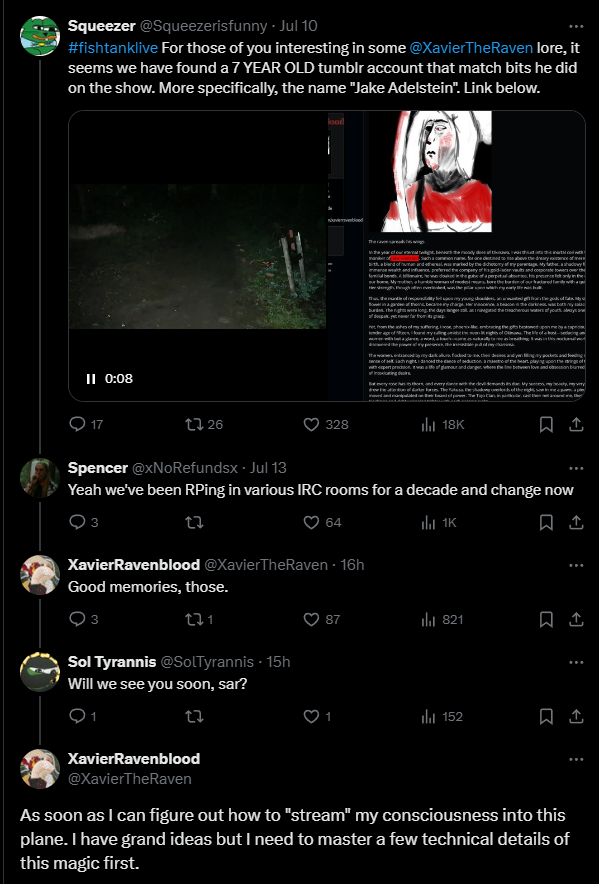The width and height of the screenshot is (599, 884).
Task: Open more options on Sol Tyrannis's reply
Action: (576, 662)
